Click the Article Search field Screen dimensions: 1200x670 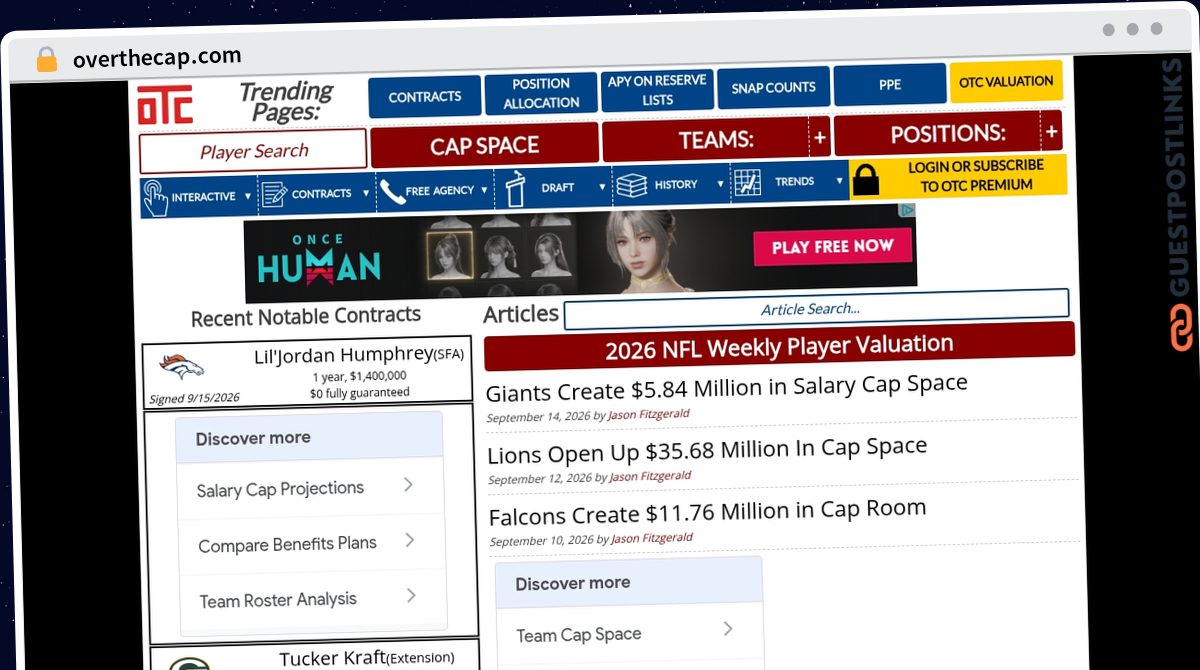point(816,309)
